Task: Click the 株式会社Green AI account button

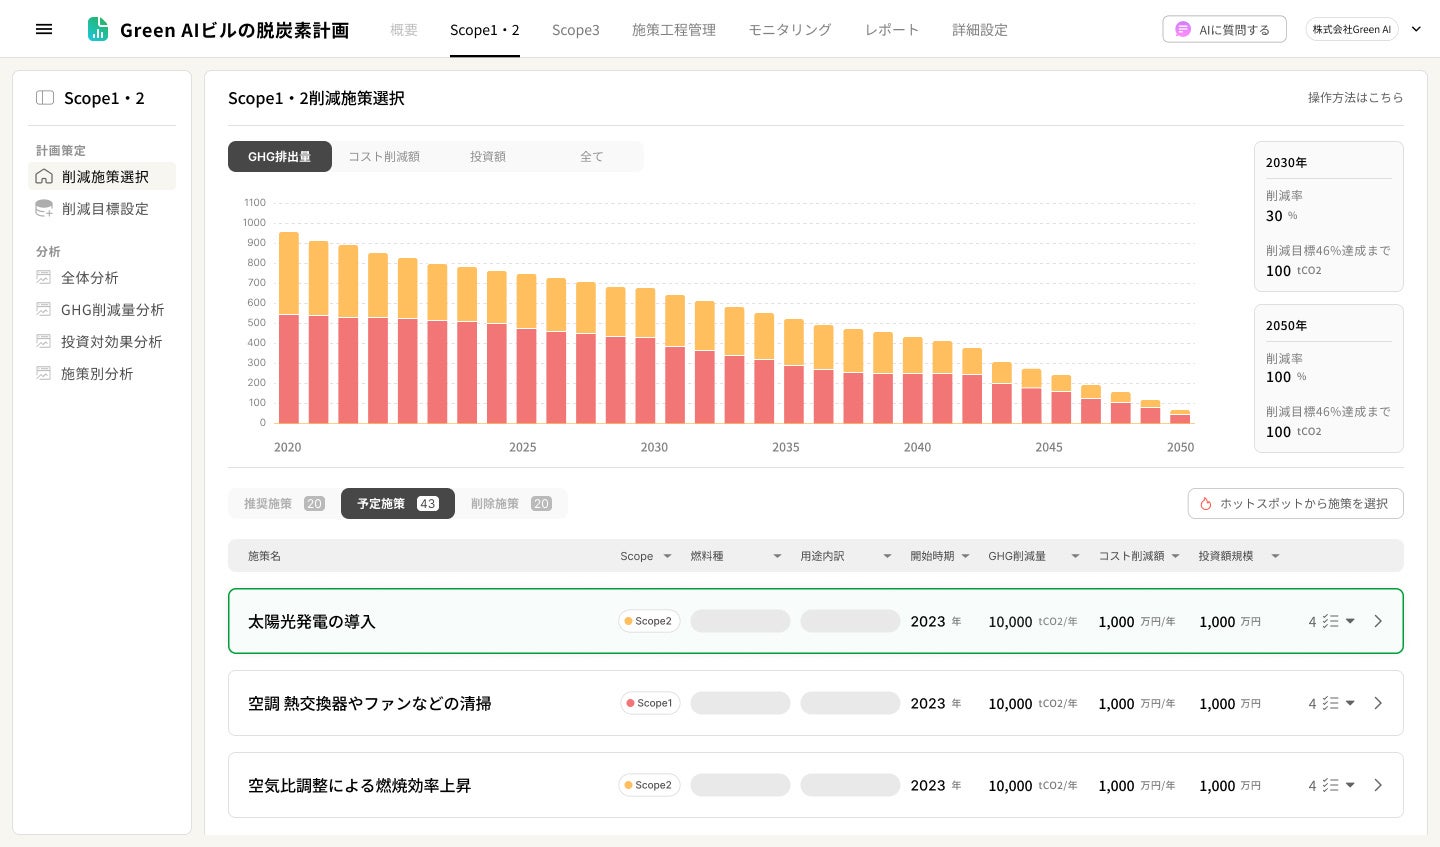Action: (x=1352, y=29)
